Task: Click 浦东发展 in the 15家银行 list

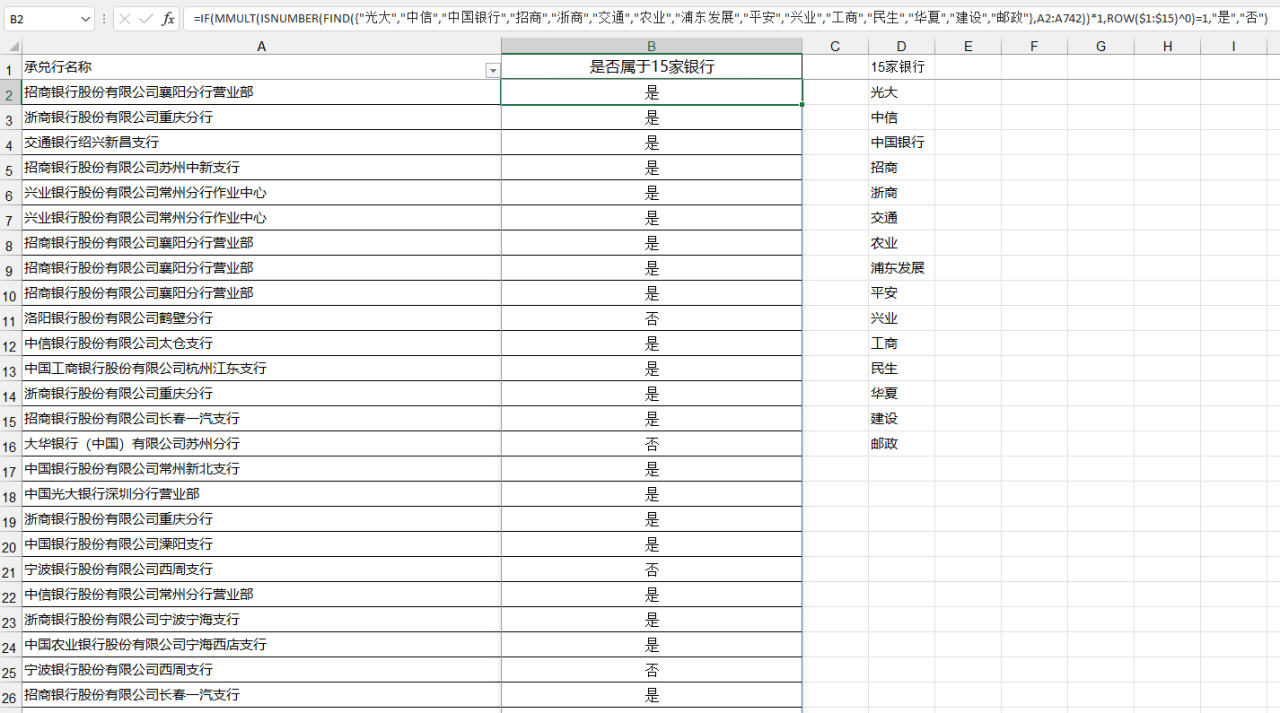Action: point(901,268)
